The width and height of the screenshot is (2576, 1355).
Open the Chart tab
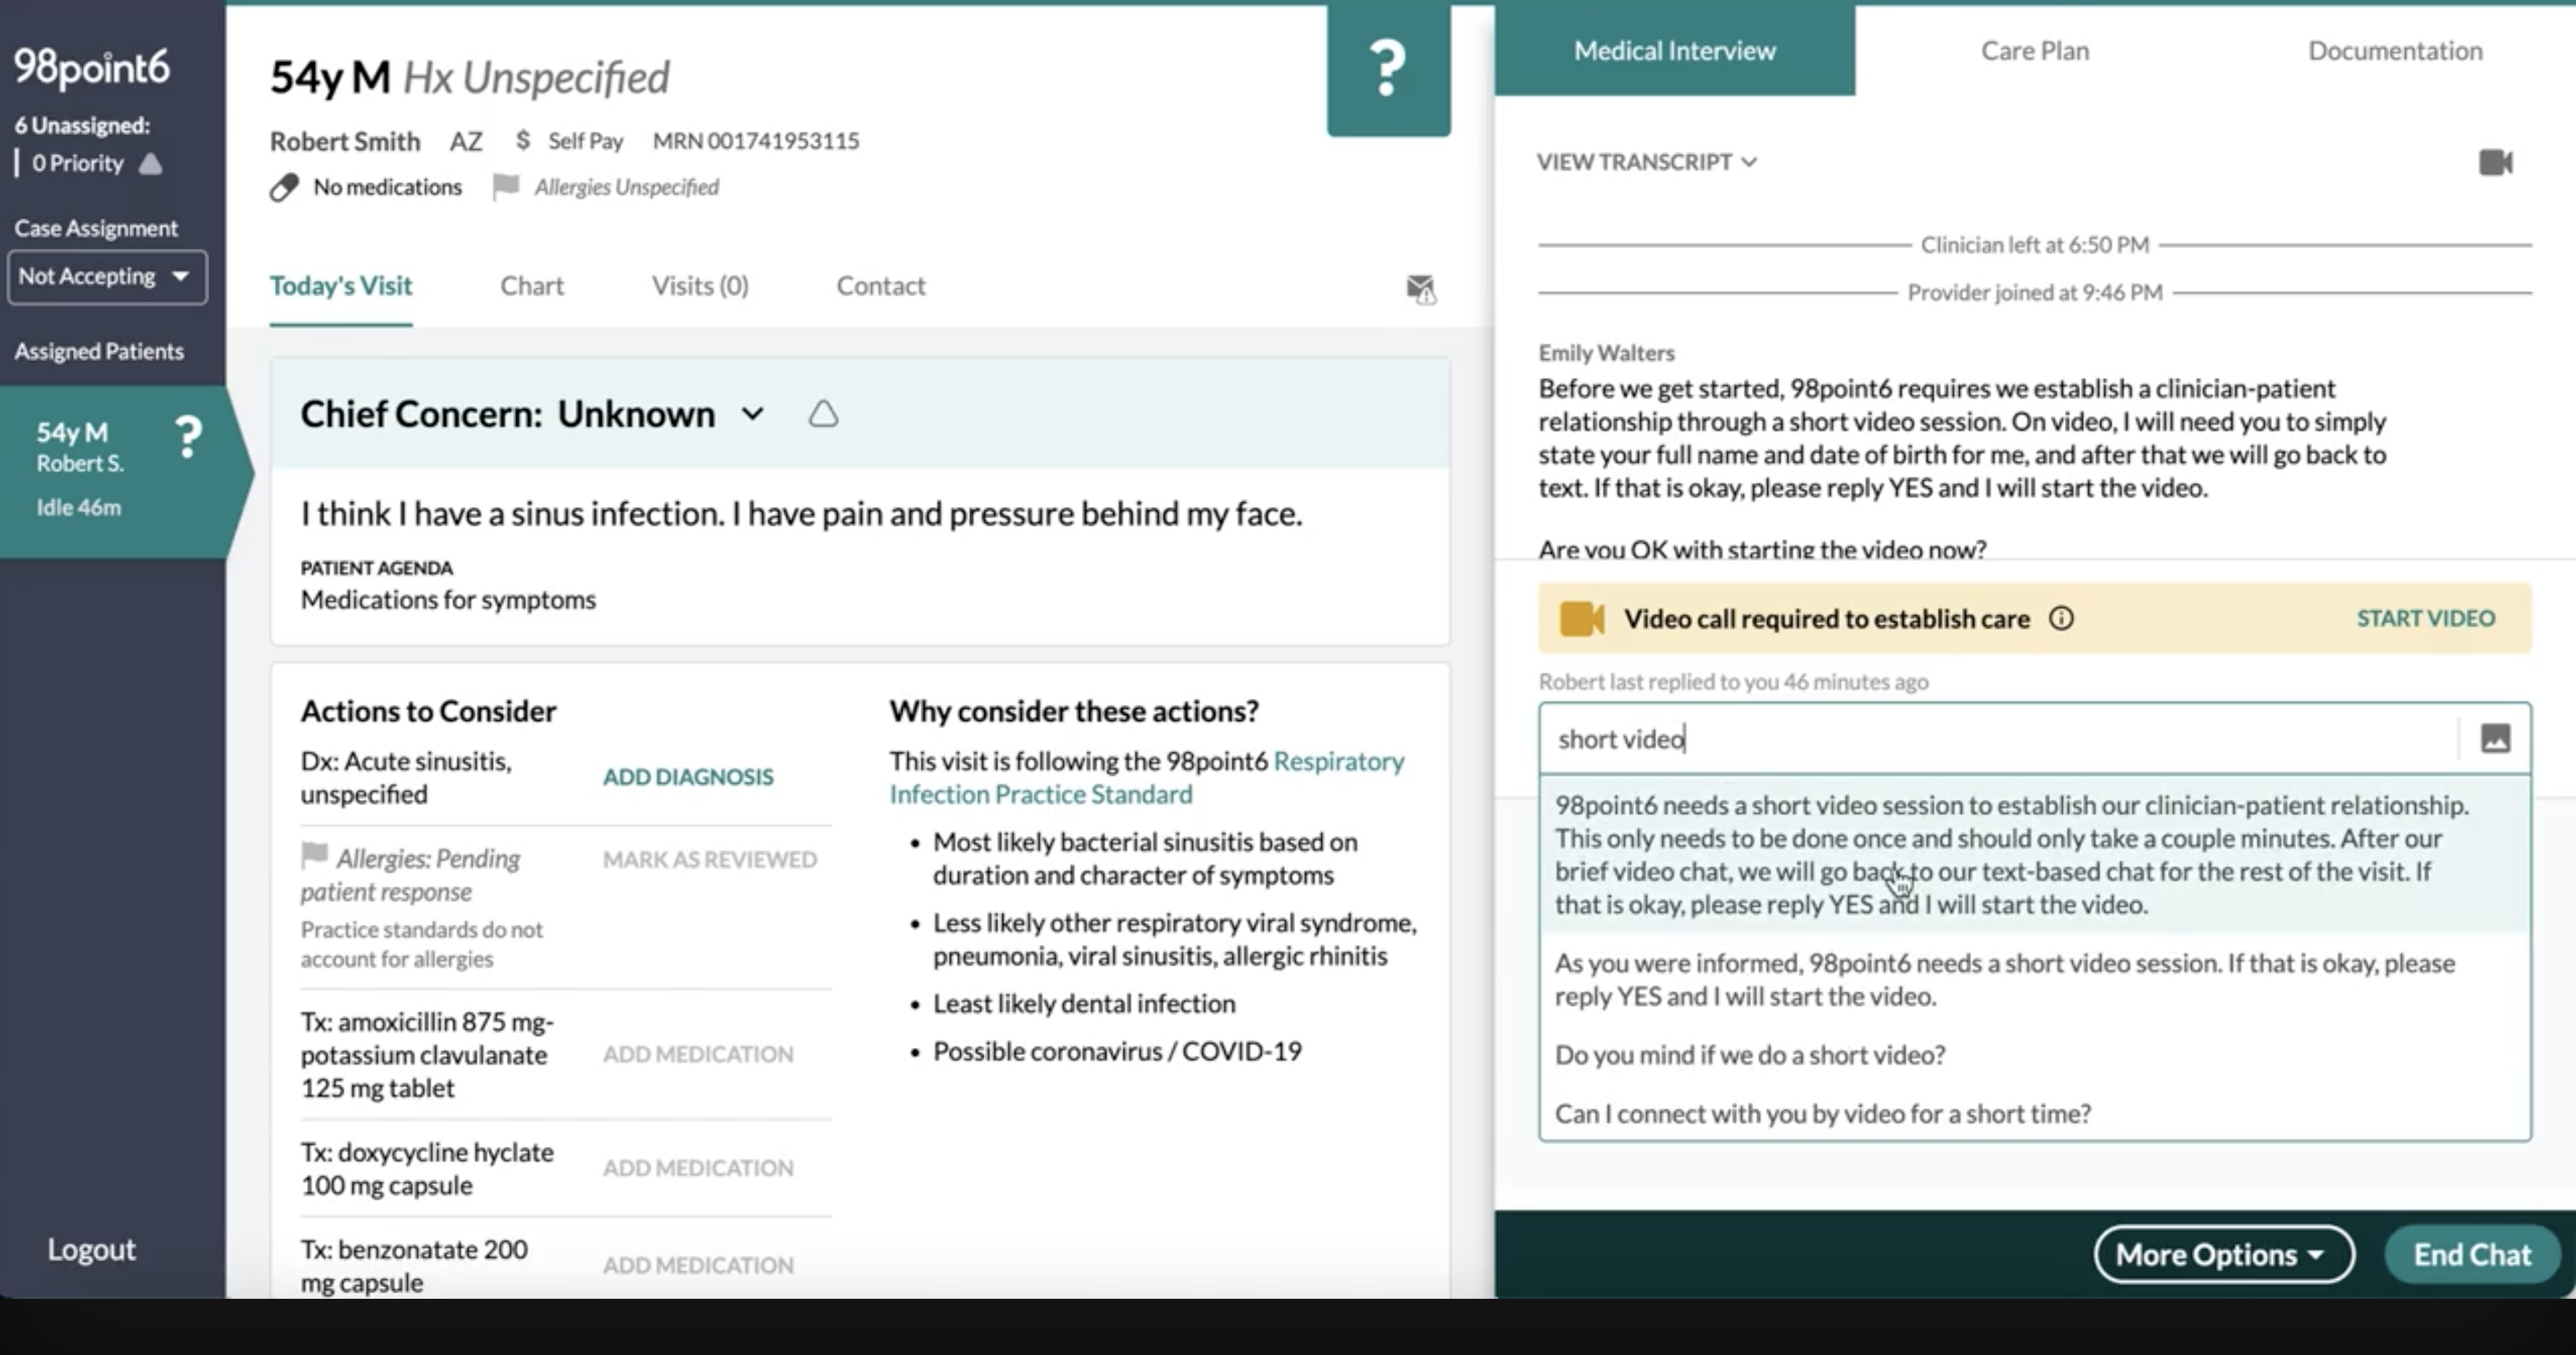click(532, 286)
